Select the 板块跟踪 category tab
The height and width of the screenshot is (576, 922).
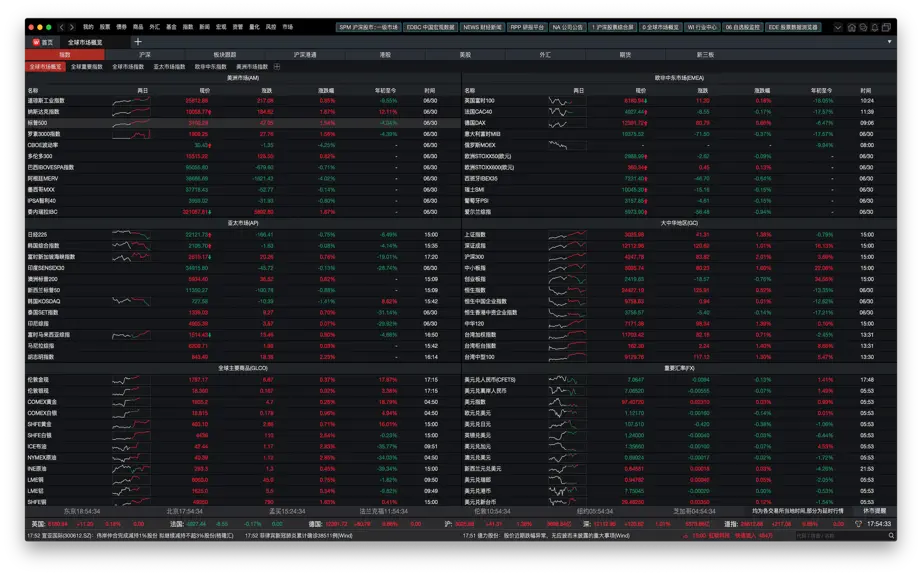point(225,55)
